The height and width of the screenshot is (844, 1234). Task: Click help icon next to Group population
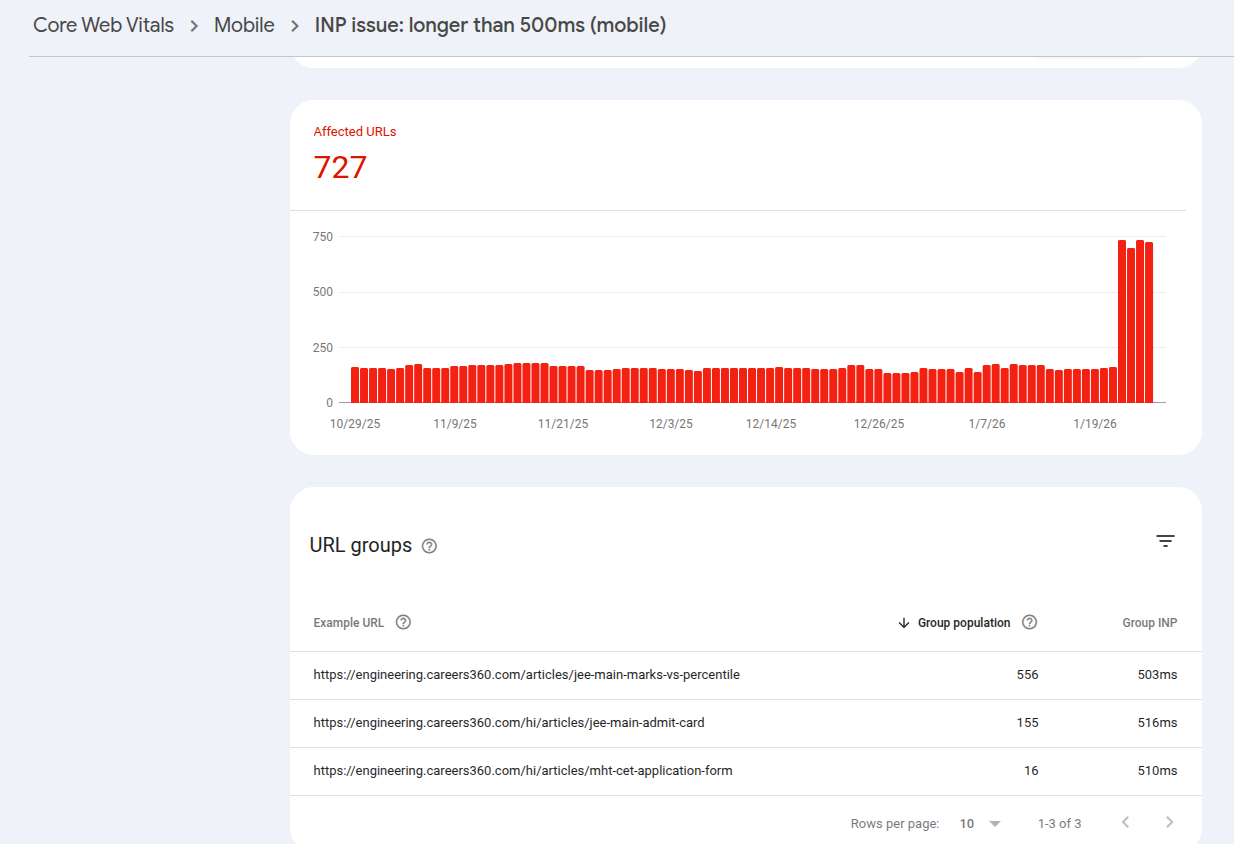(1029, 622)
